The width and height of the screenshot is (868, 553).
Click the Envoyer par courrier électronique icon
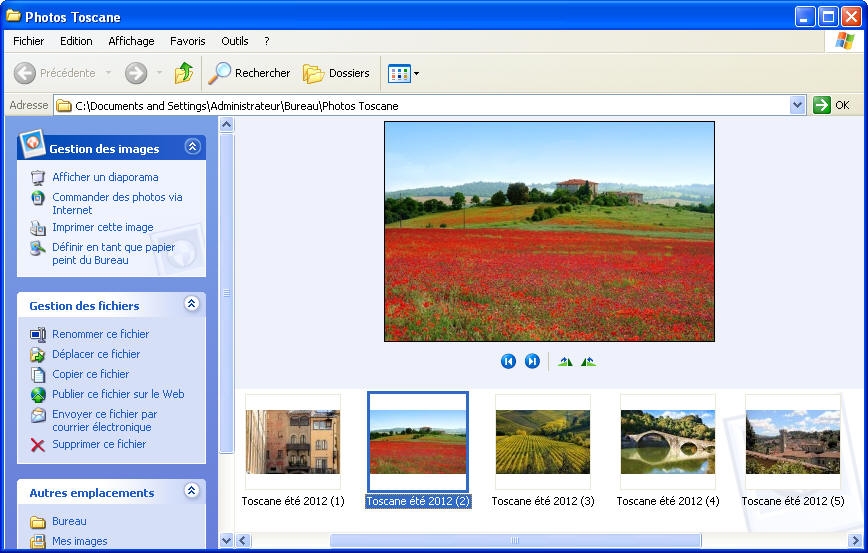click(38, 415)
